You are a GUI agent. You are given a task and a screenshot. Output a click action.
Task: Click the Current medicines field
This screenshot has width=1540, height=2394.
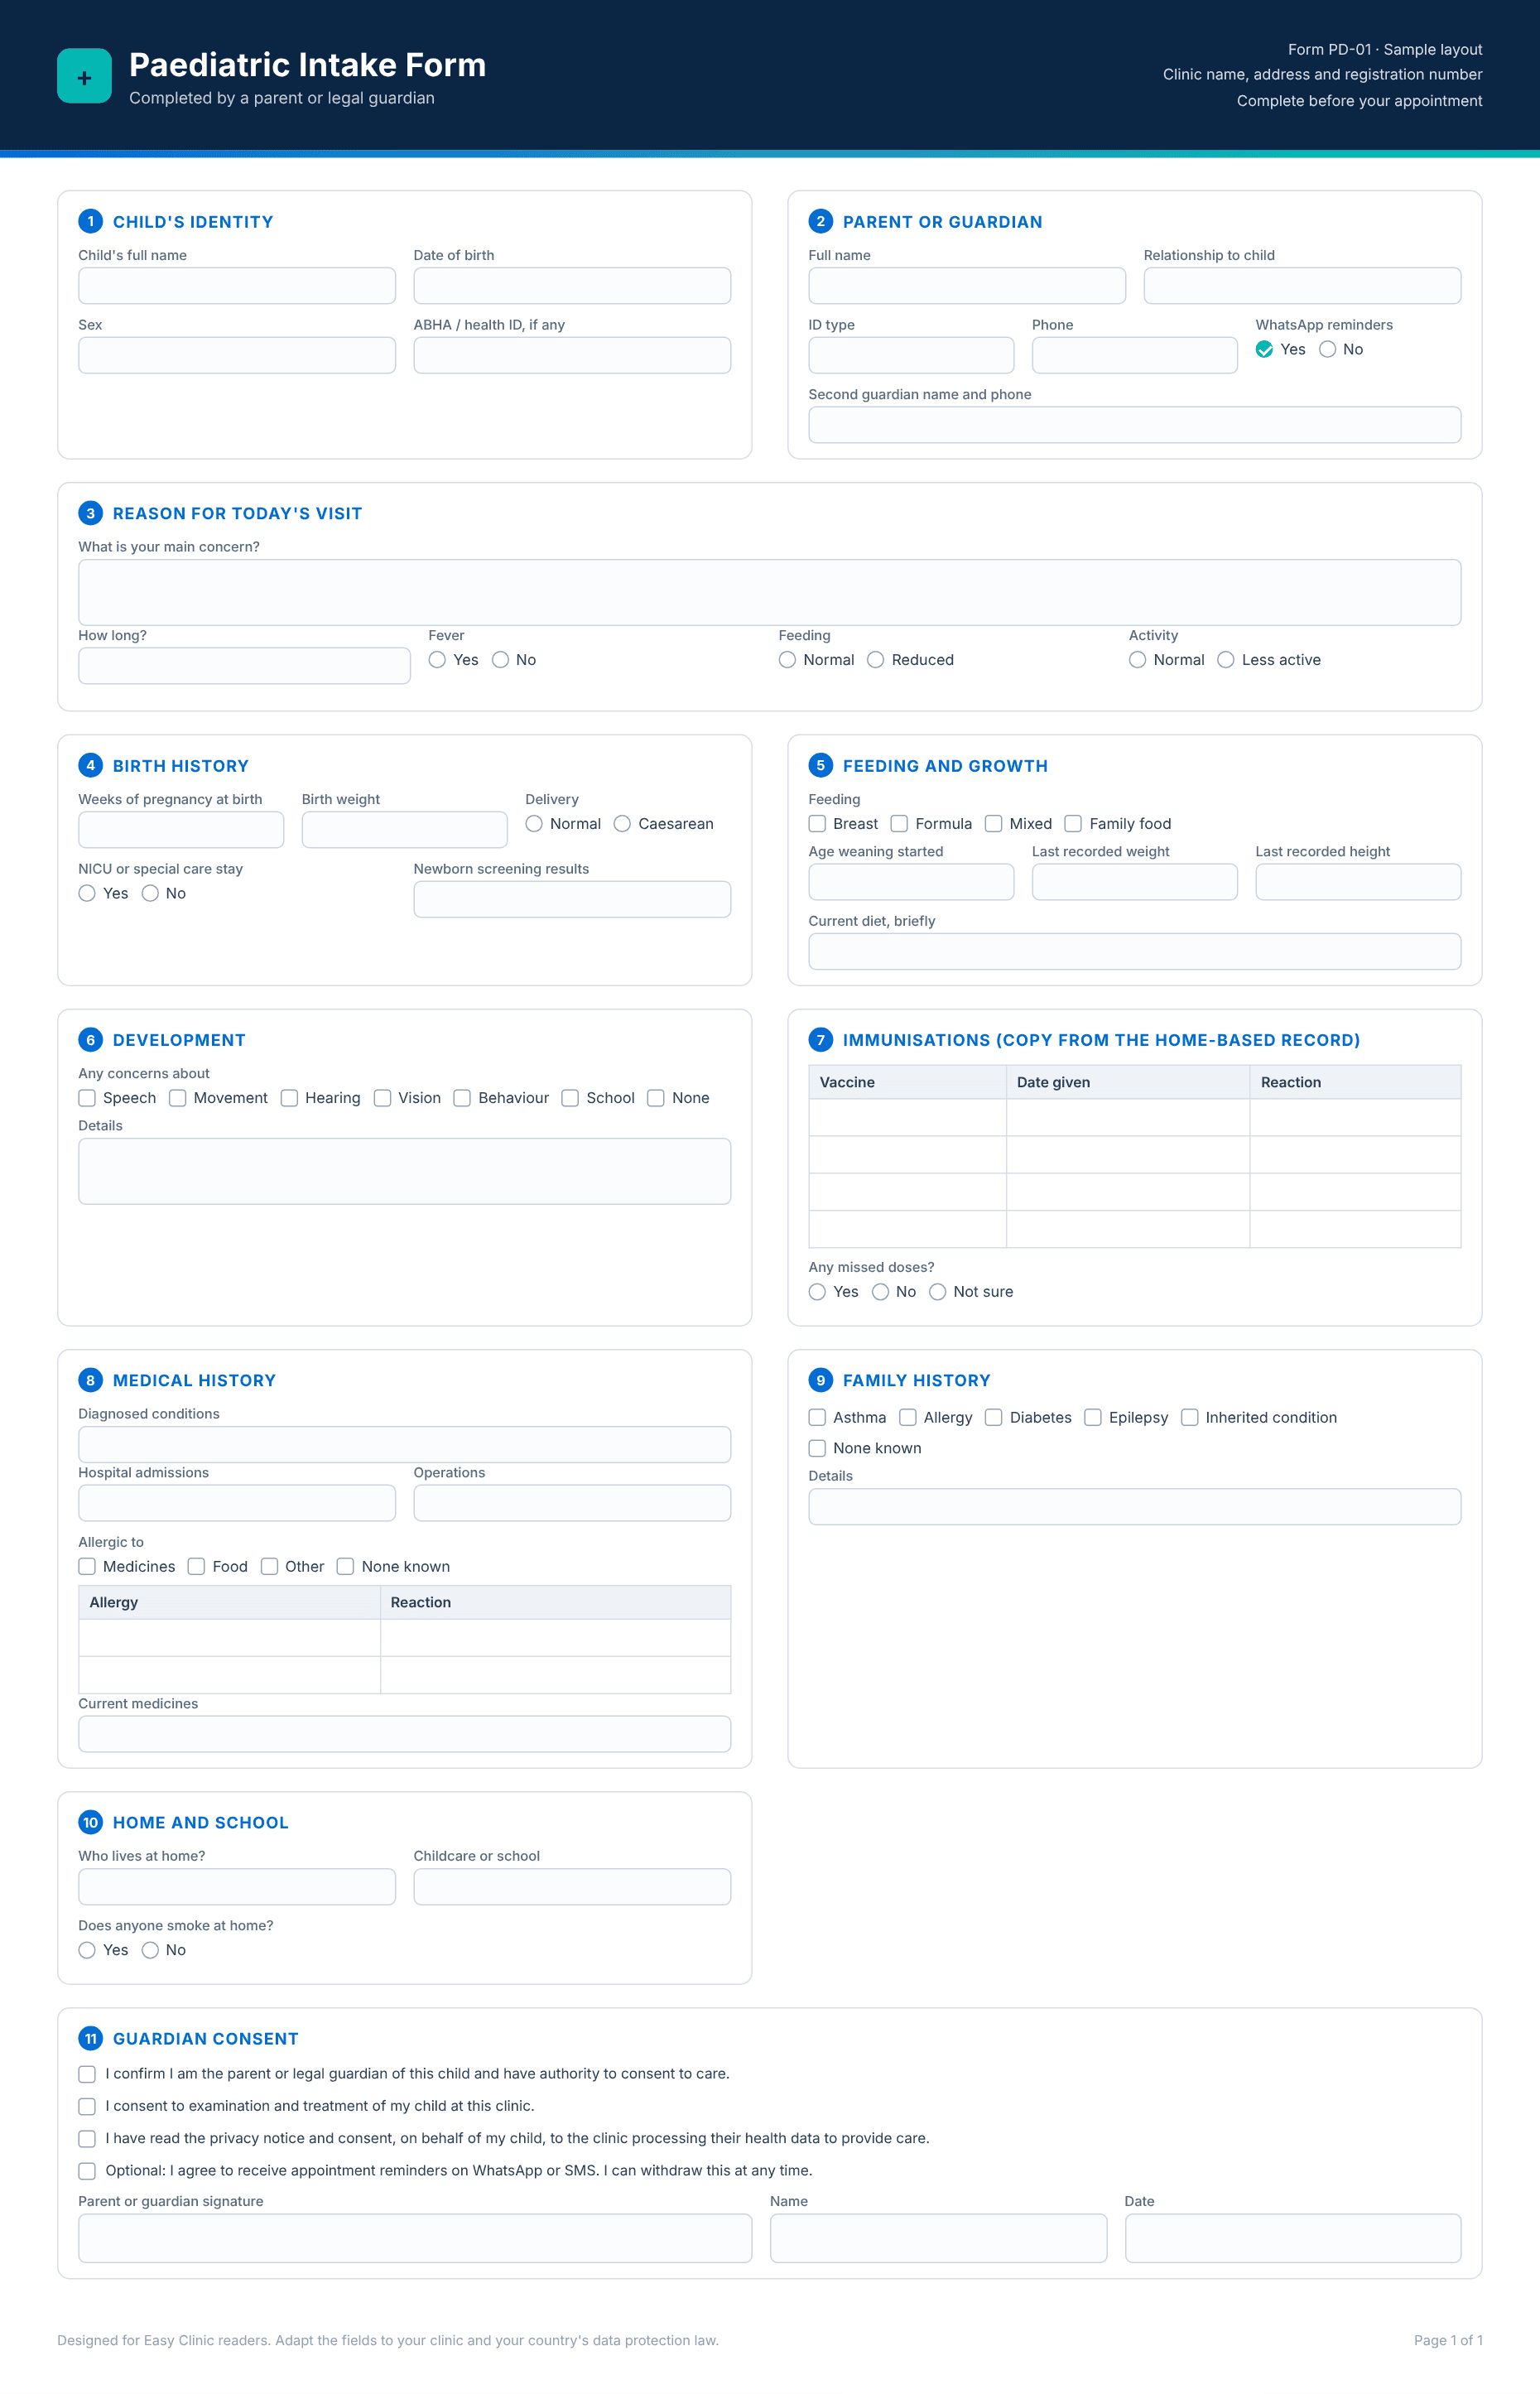pyautogui.click(x=404, y=1734)
